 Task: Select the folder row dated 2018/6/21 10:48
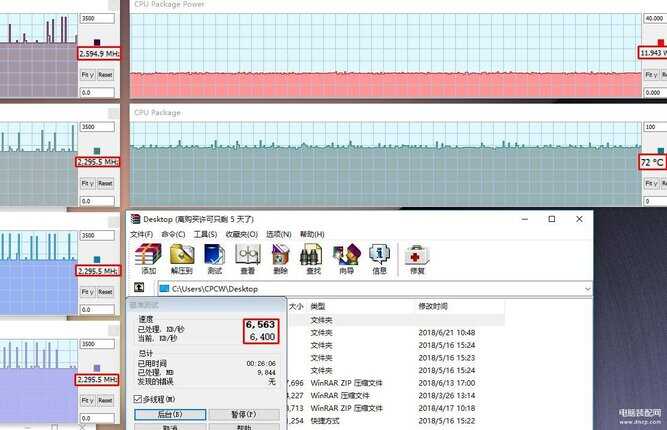396,333
